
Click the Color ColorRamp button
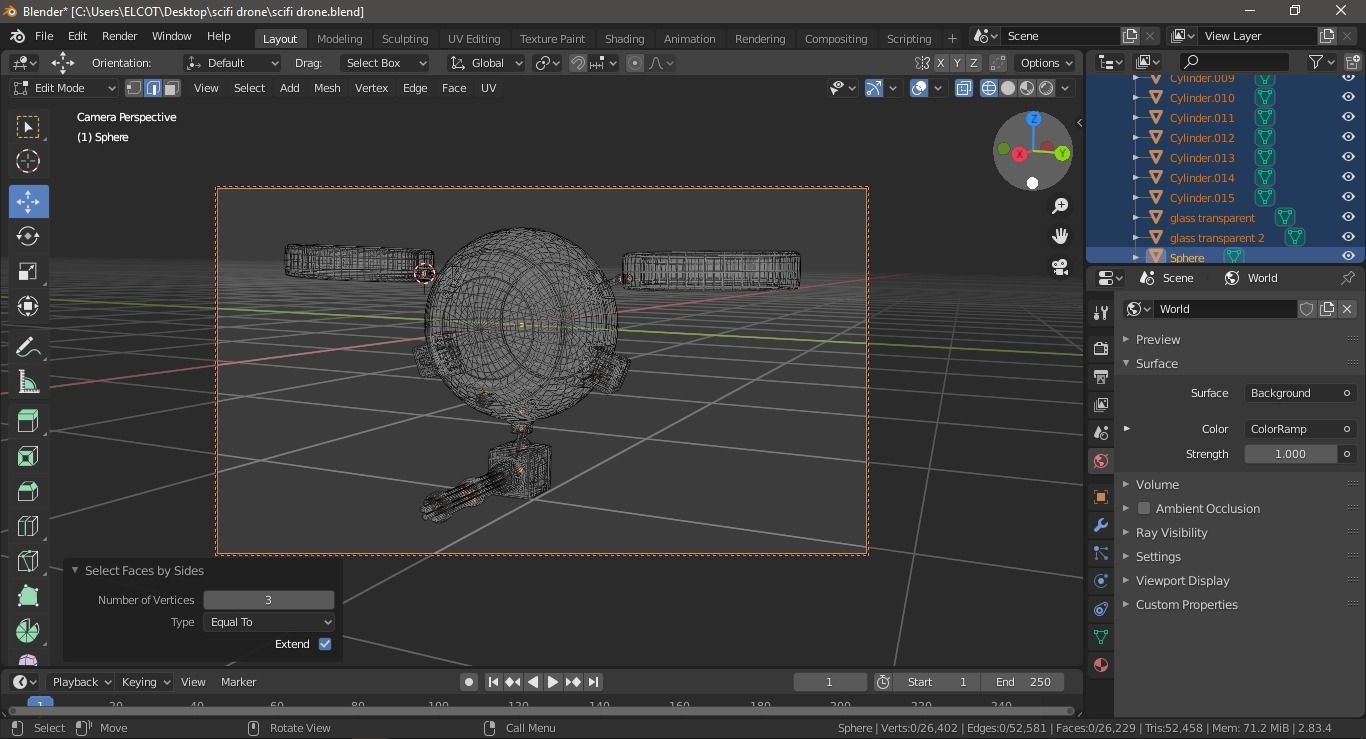(x=1300, y=429)
